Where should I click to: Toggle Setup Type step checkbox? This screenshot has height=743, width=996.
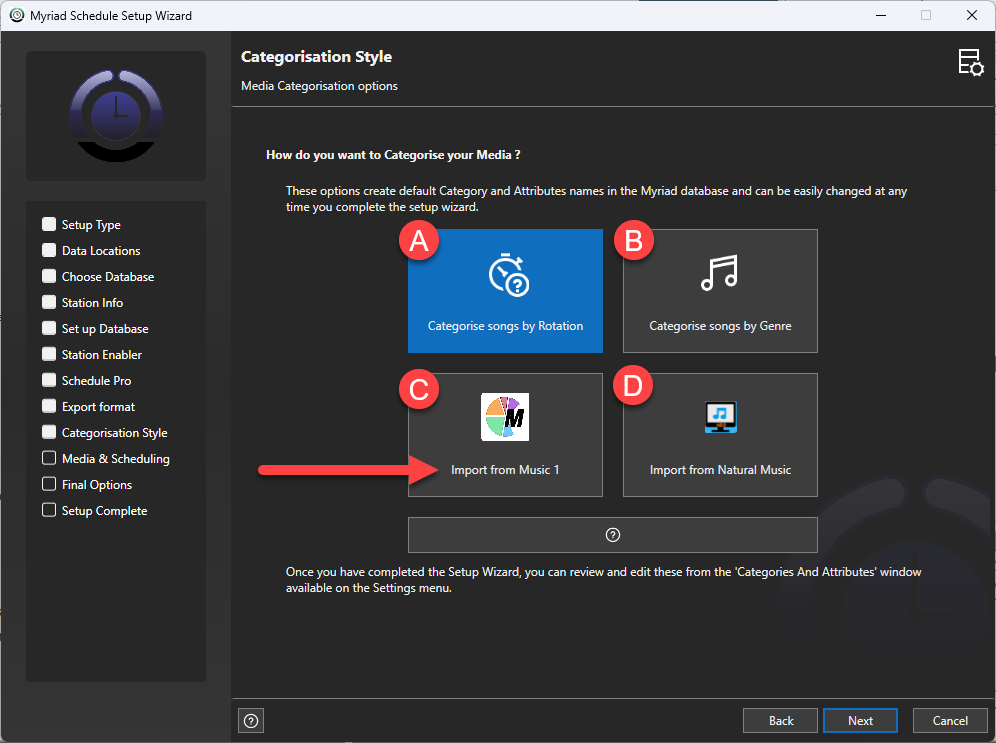(x=49, y=224)
